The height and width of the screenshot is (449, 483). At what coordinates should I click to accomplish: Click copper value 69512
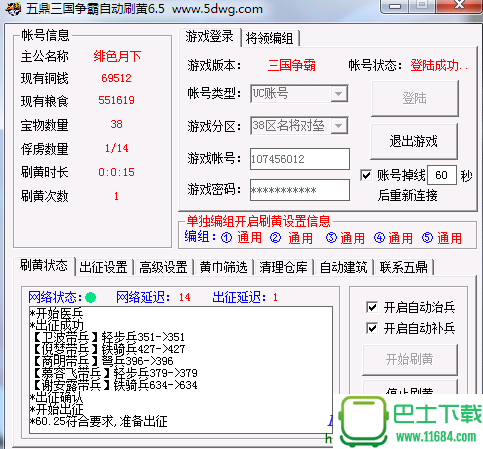pyautogui.click(x=116, y=78)
